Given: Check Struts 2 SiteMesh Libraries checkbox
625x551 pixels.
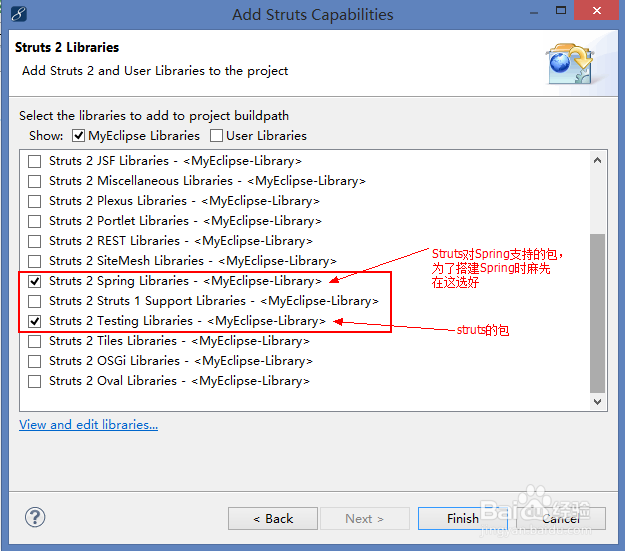Looking at the screenshot, I should 35,261.
